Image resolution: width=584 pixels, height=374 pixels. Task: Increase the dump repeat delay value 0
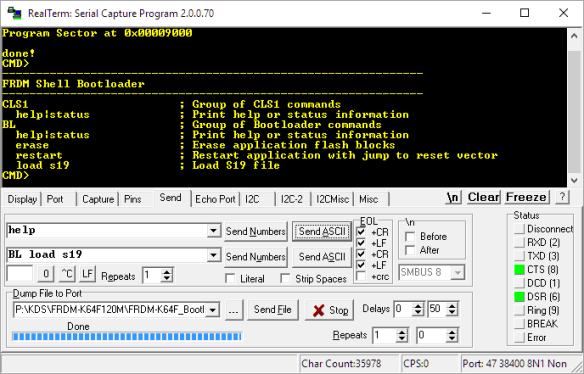[452, 332]
